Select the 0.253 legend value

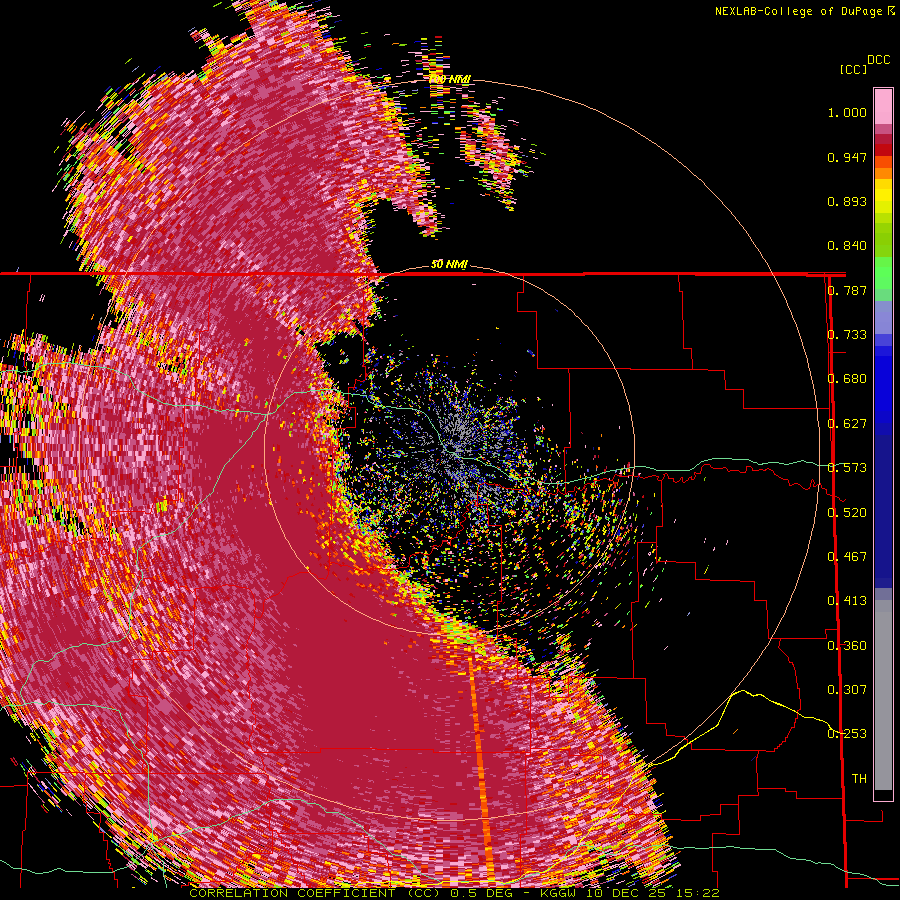[847, 734]
